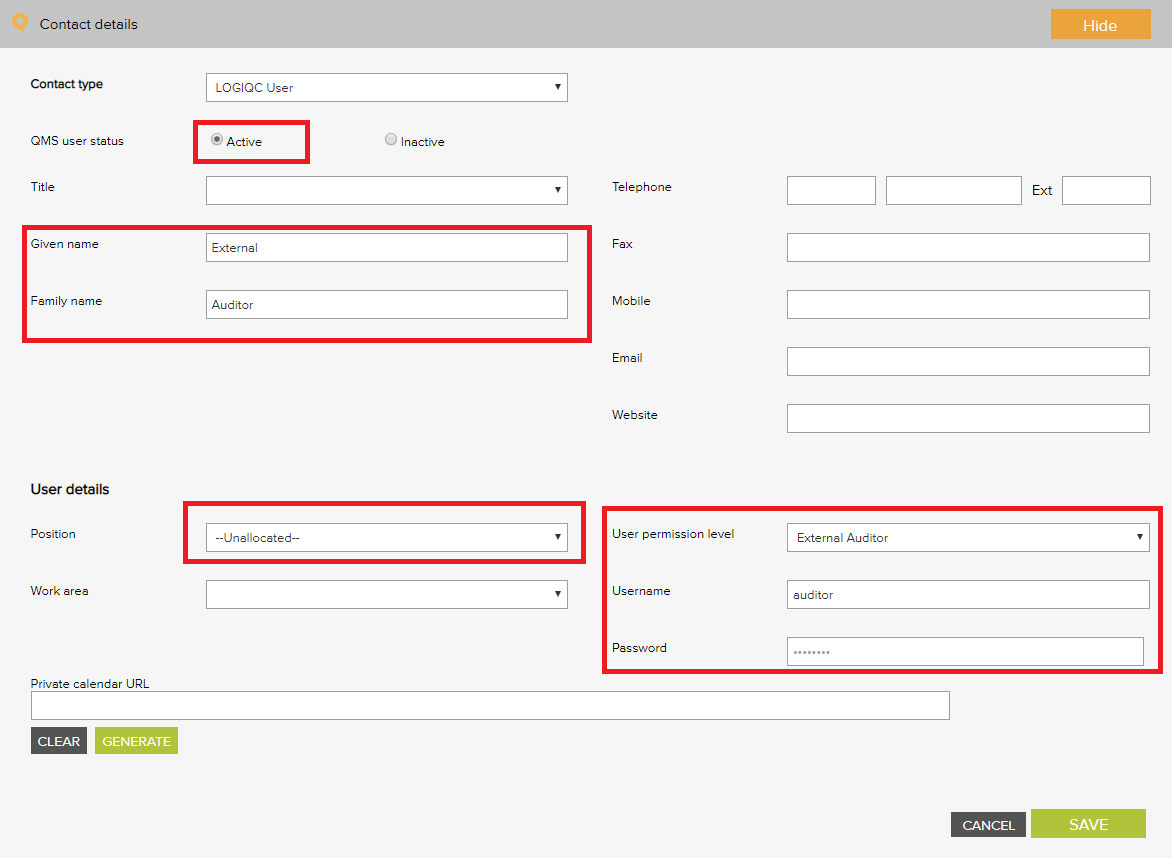Expand the Title dropdown
Screen dimensions: 1172x858
[x=386, y=190]
